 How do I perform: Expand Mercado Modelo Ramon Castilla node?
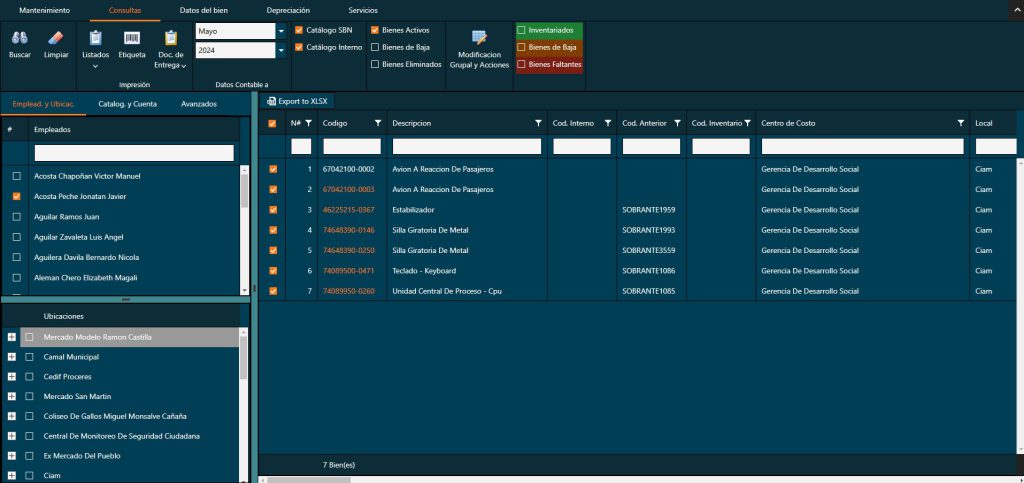coord(11,337)
